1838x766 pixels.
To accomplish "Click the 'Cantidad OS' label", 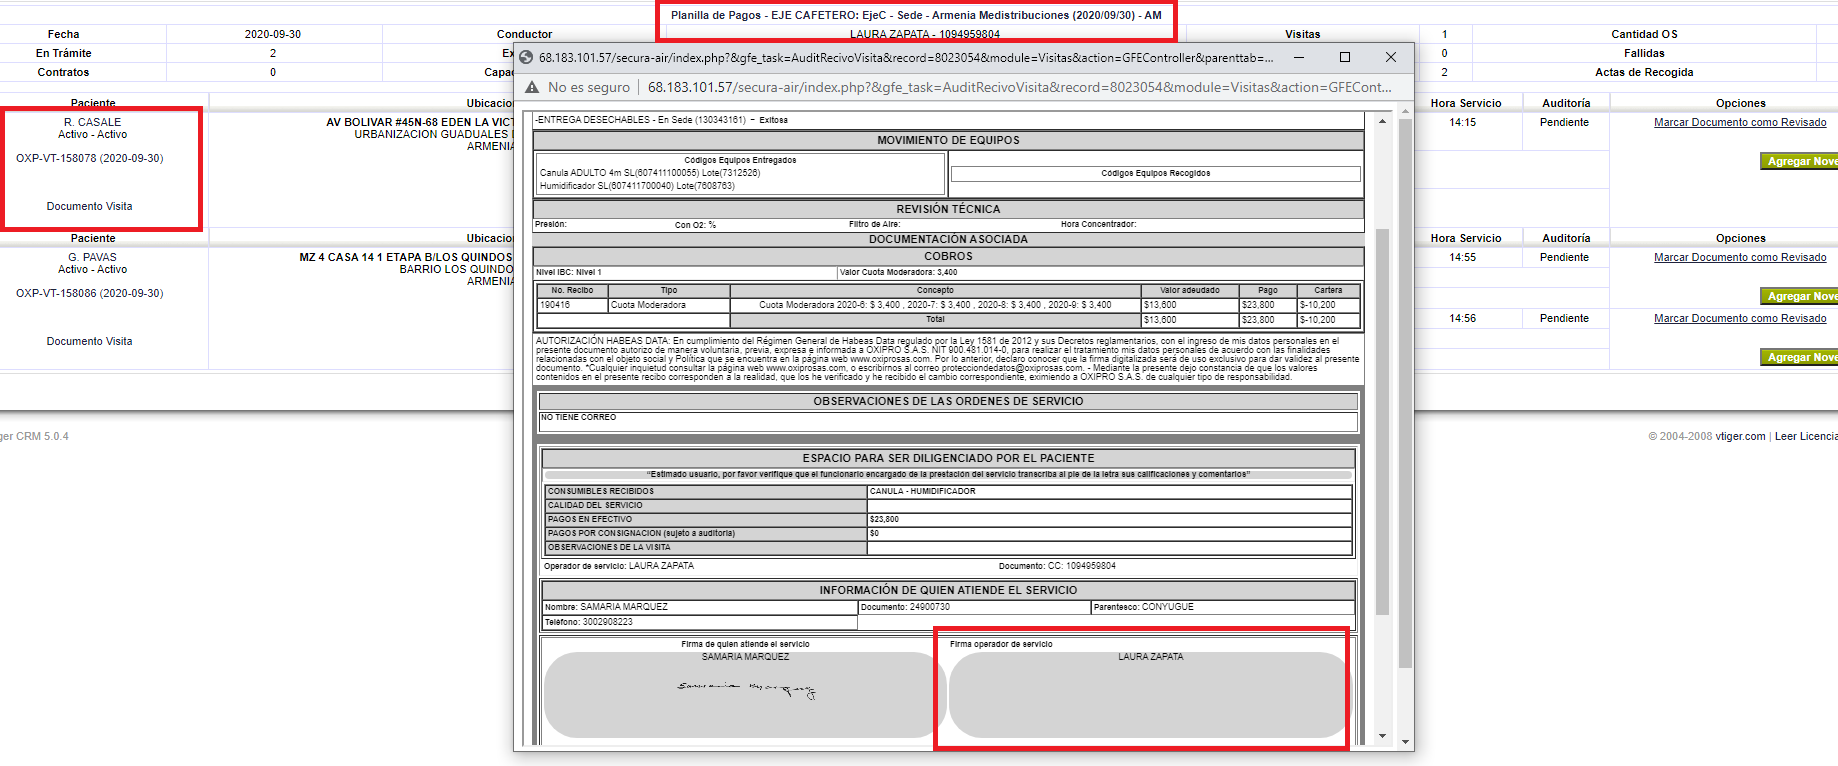I will (1644, 34).
